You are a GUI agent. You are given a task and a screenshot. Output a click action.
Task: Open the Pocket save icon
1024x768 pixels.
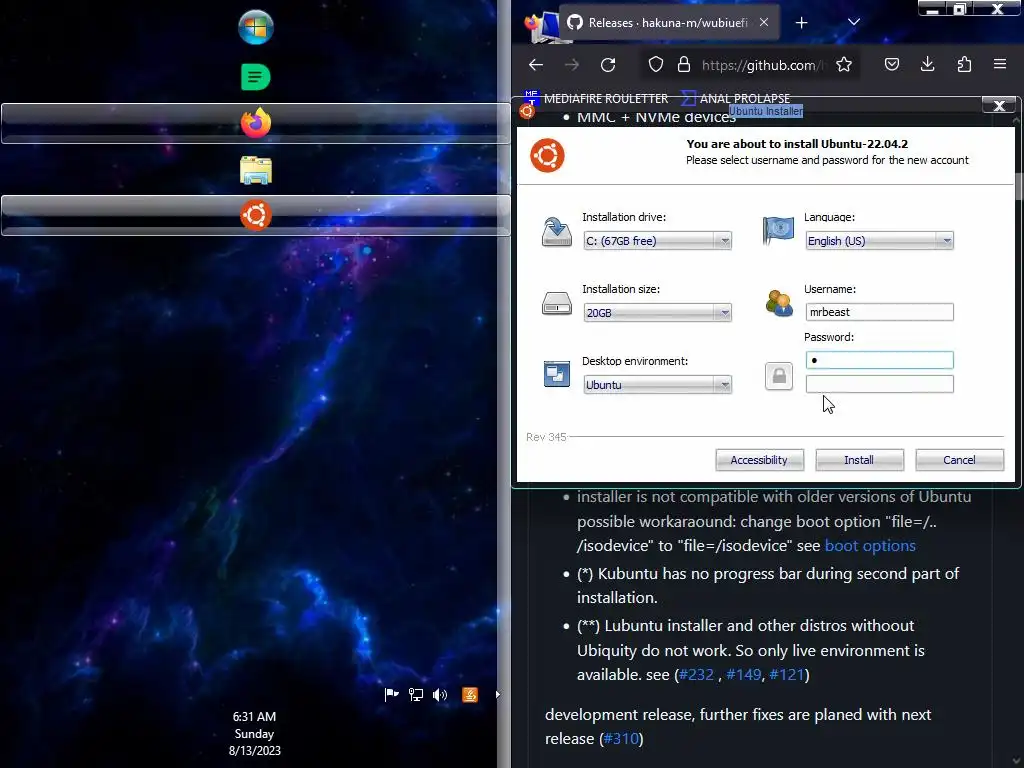[891, 65]
